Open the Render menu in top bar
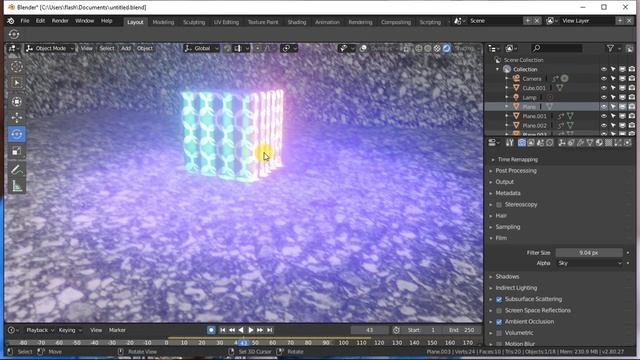This screenshot has width=640, height=360. pyautogui.click(x=60, y=21)
